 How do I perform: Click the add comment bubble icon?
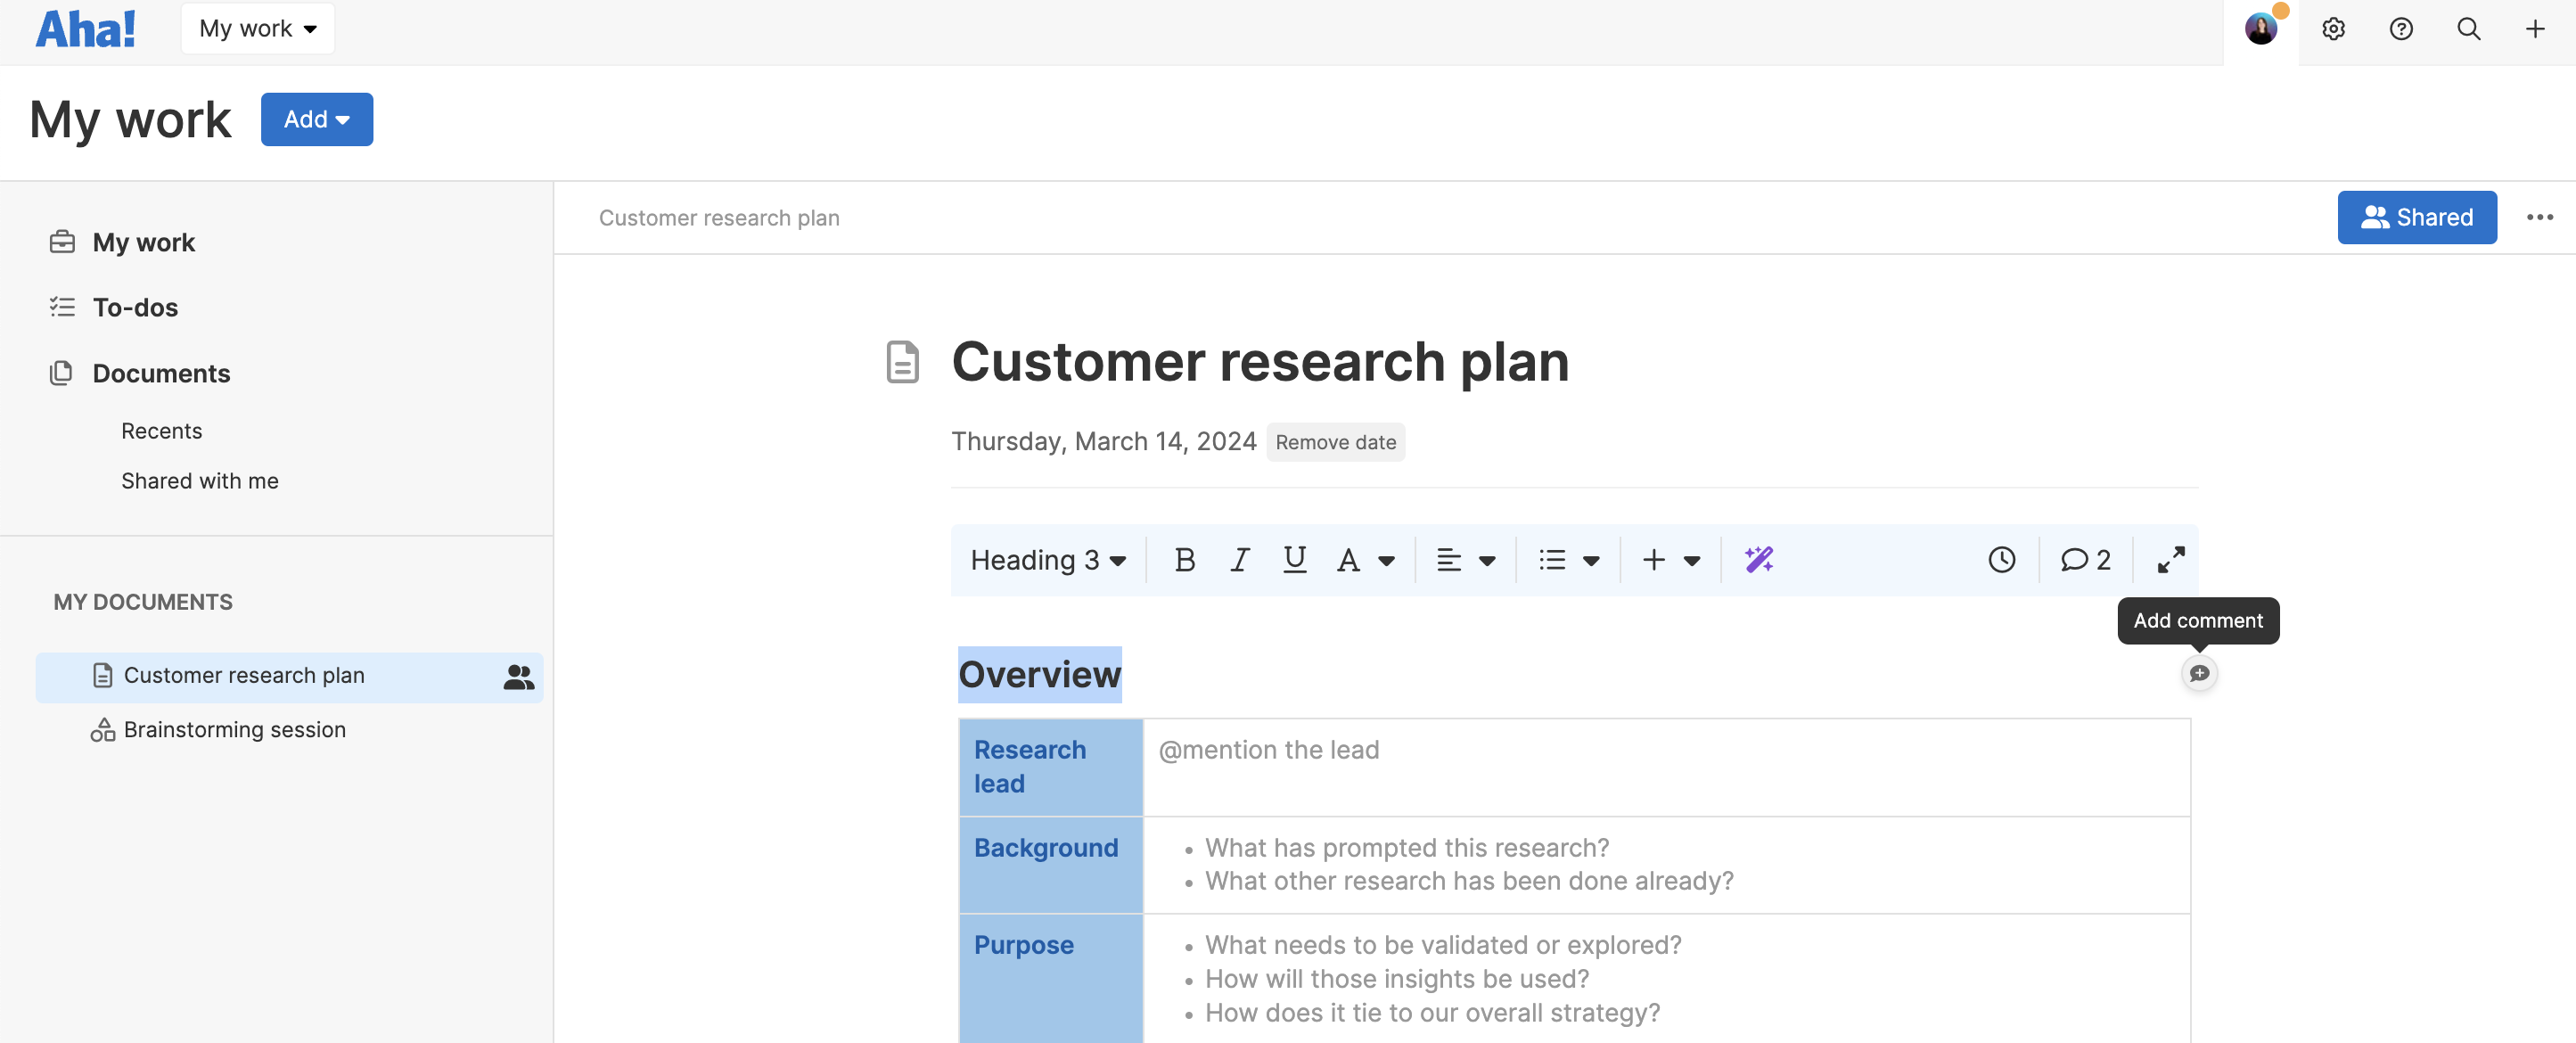pyautogui.click(x=2199, y=673)
